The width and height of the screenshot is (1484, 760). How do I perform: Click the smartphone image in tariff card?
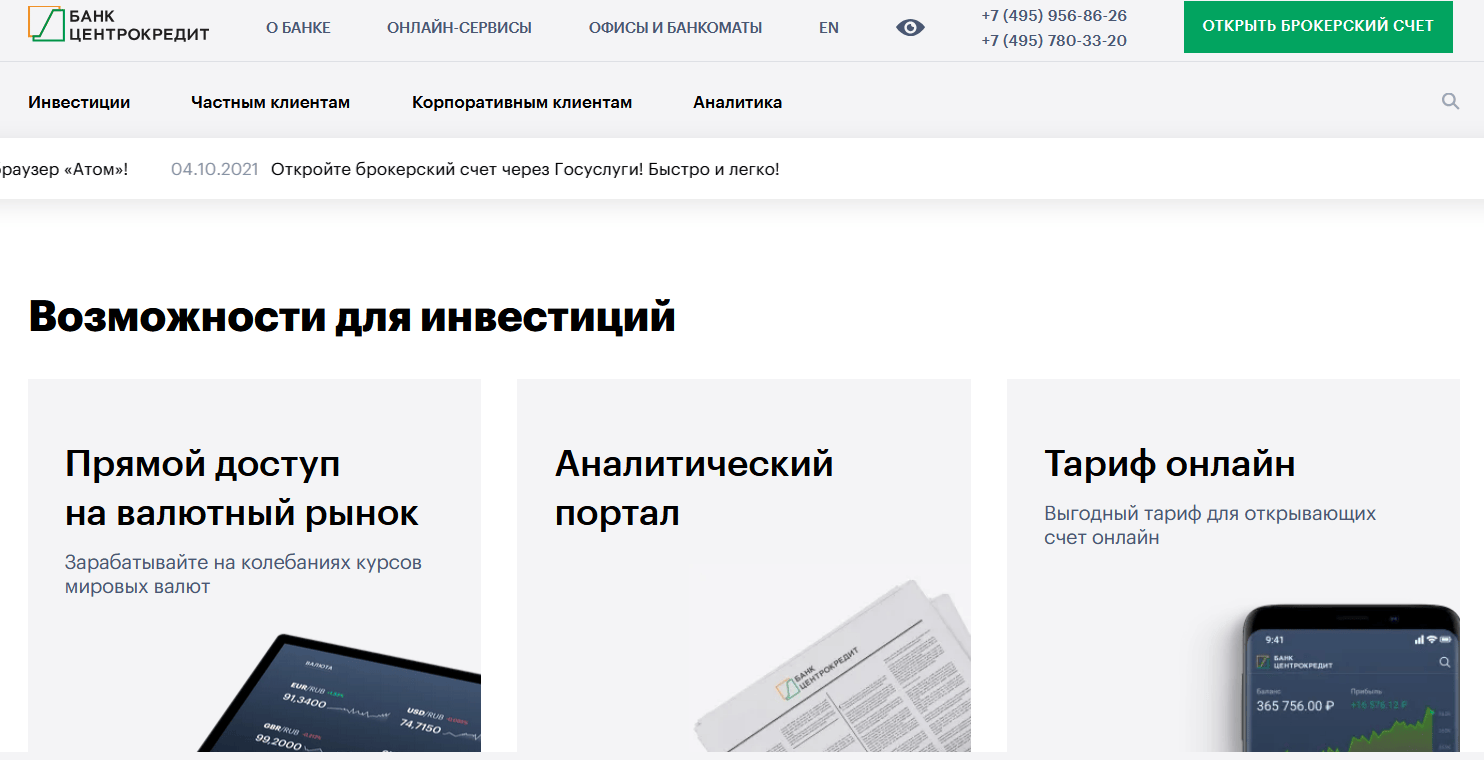point(1350,678)
